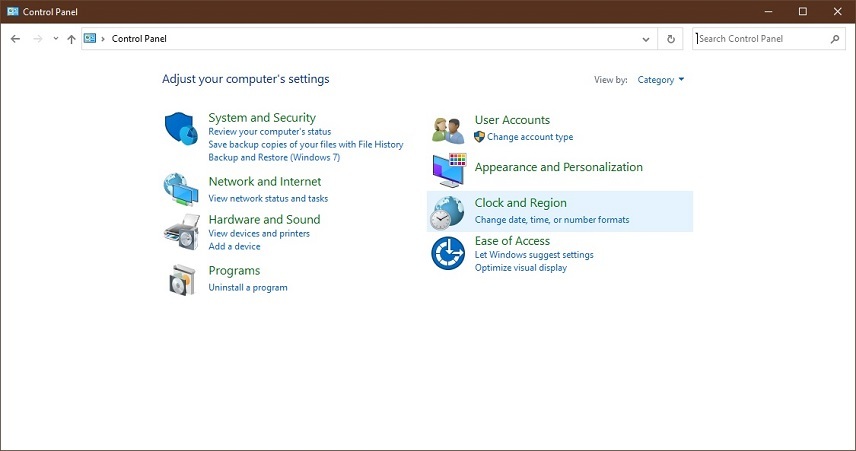Open Backup and Restore (Windows 7)
Viewport: 856px width, 451px height.
tap(274, 157)
